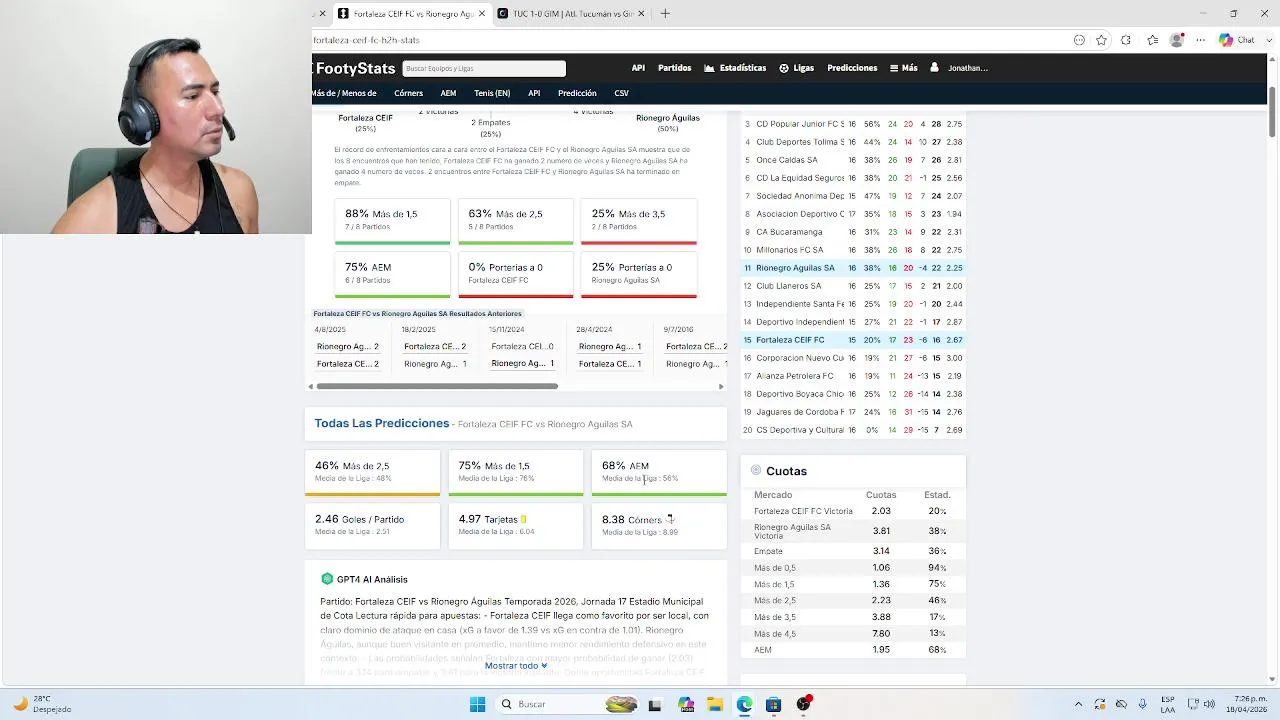Select the 18/2/2025 previous result
This screenshot has width=1280, height=720.
coord(434,346)
